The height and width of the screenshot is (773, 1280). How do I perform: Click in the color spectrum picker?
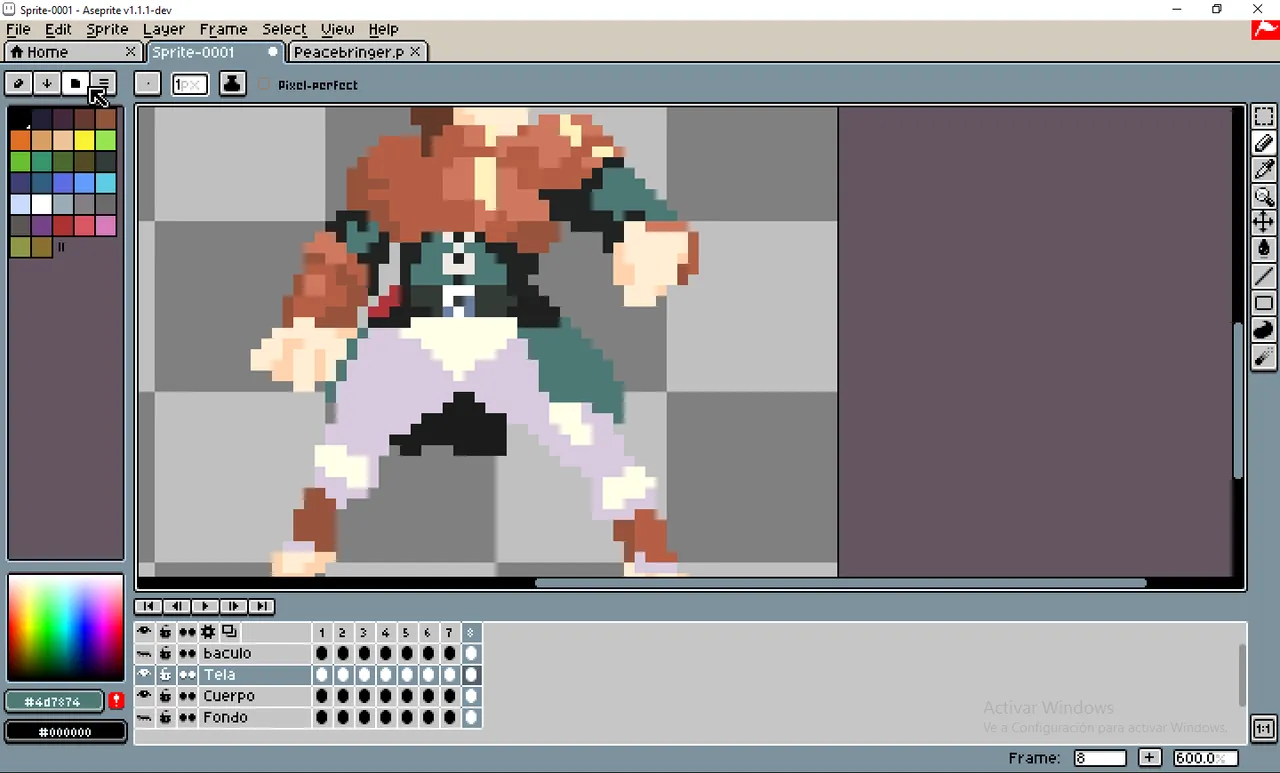point(66,628)
